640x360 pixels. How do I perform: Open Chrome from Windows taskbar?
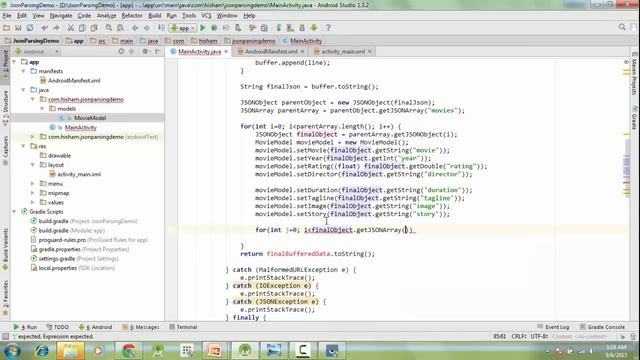129,351
